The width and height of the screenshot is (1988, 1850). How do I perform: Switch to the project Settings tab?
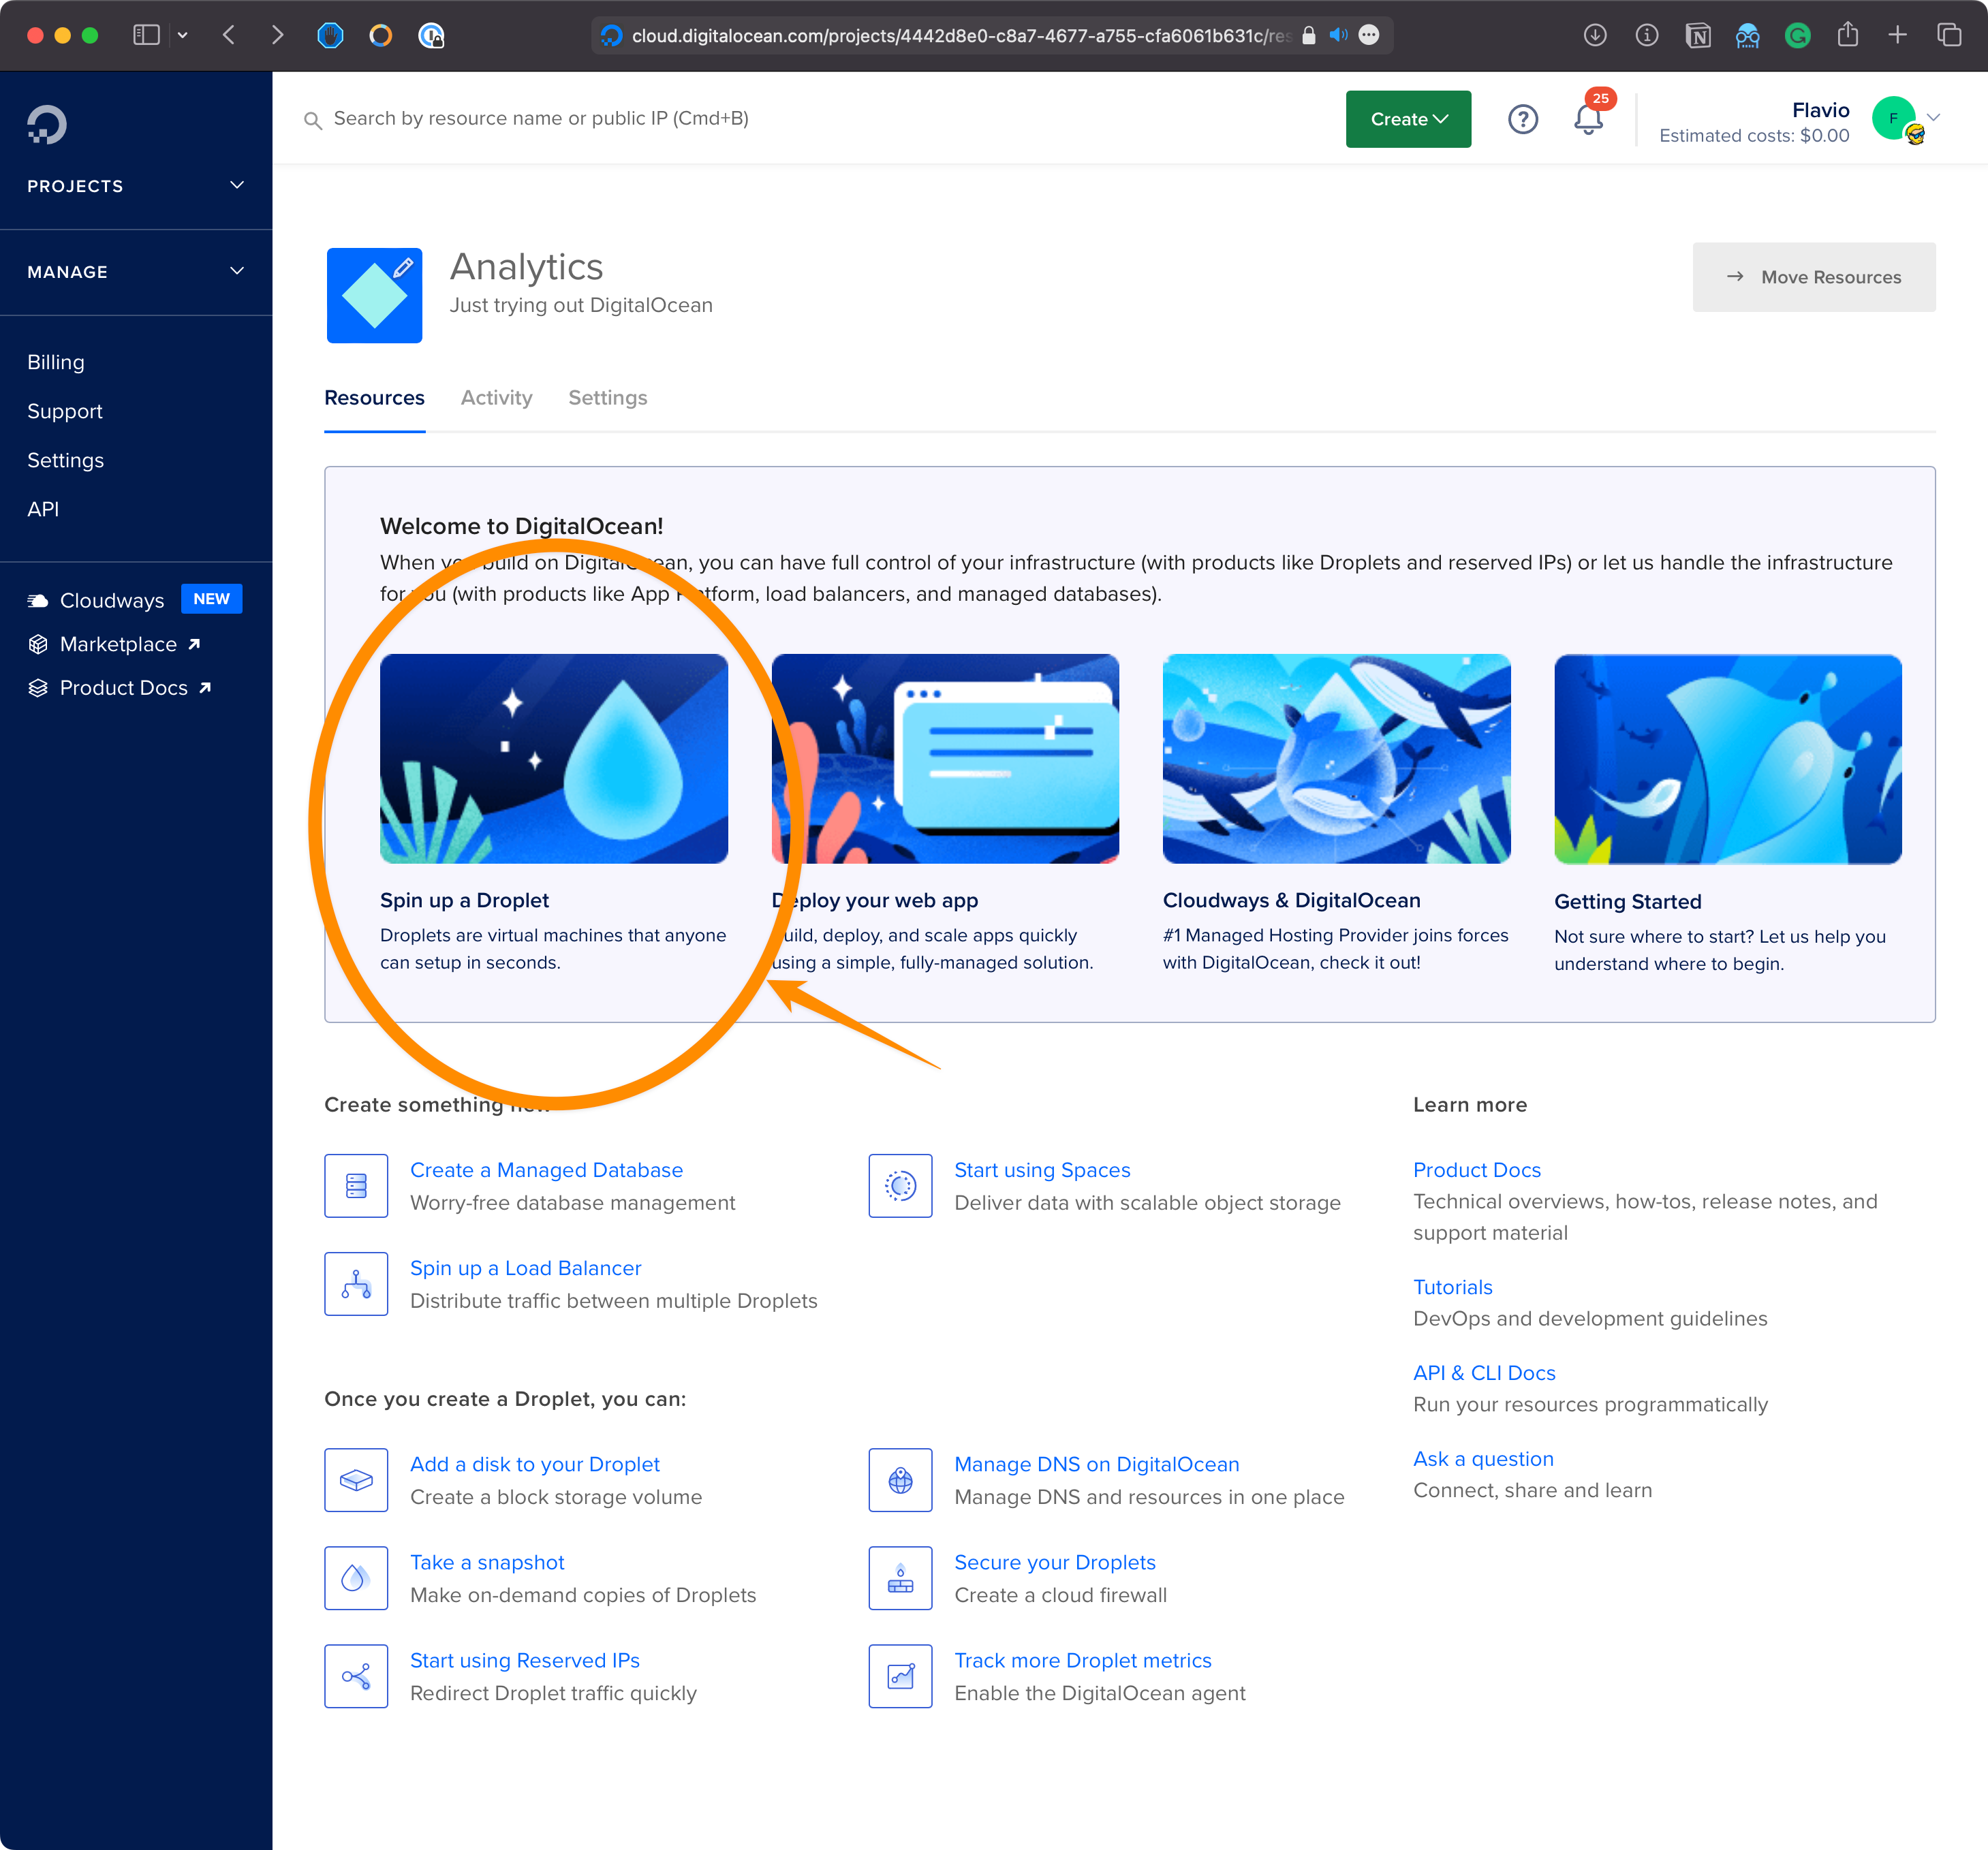[x=607, y=398]
